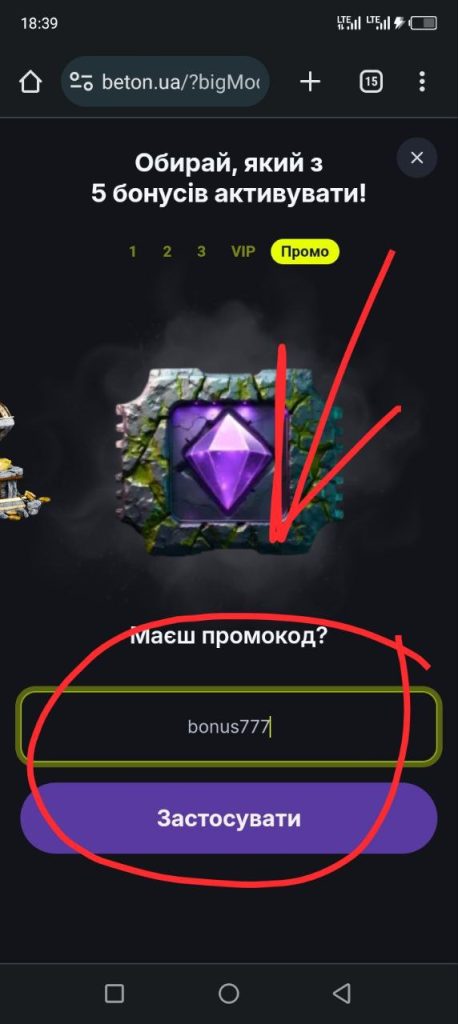This screenshot has width=458, height=1024.
Task: Tap Android recent apps square button
Action: coord(114,993)
